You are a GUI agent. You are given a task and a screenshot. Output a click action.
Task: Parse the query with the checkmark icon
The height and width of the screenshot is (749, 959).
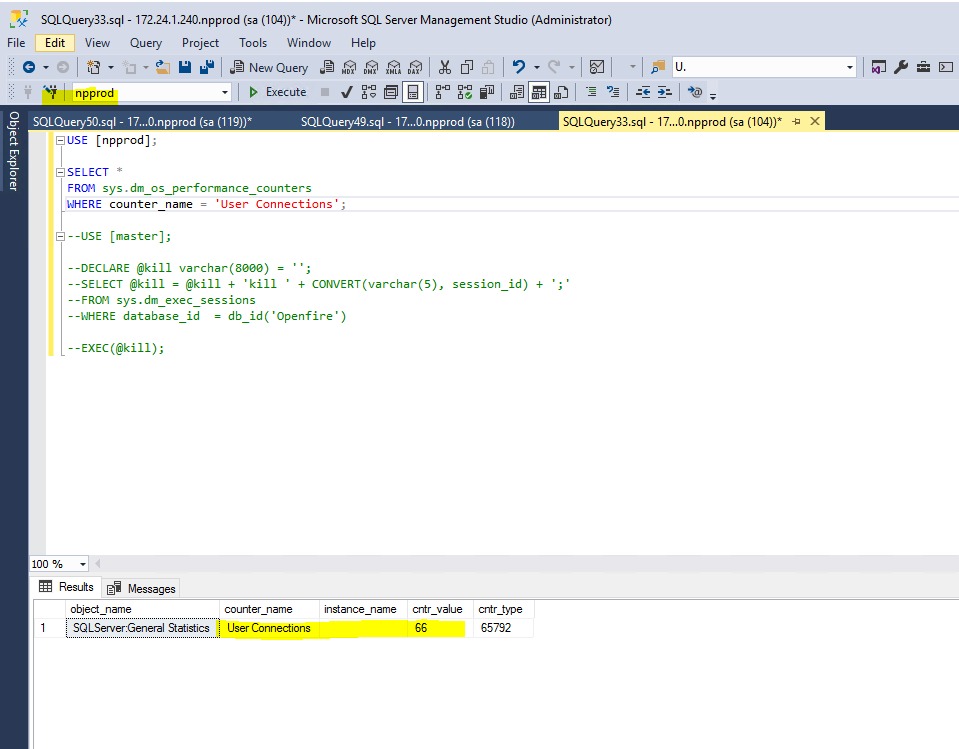click(346, 92)
